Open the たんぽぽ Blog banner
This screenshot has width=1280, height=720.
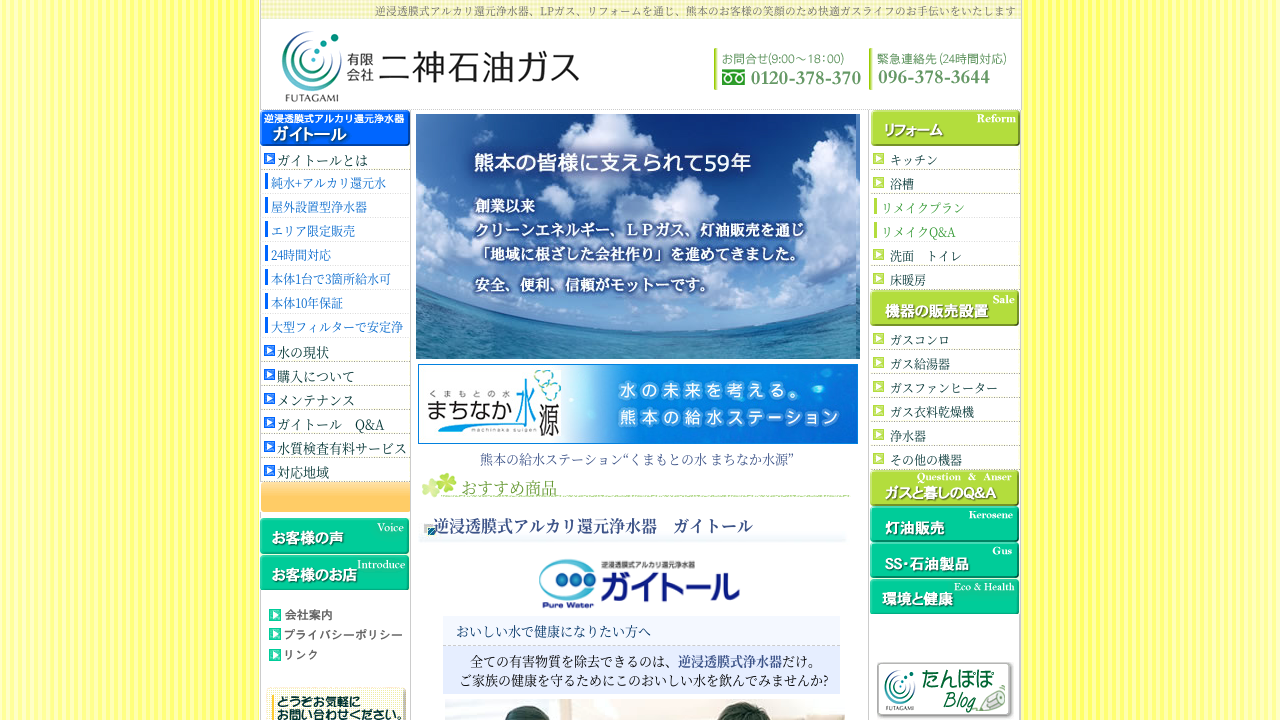944,689
